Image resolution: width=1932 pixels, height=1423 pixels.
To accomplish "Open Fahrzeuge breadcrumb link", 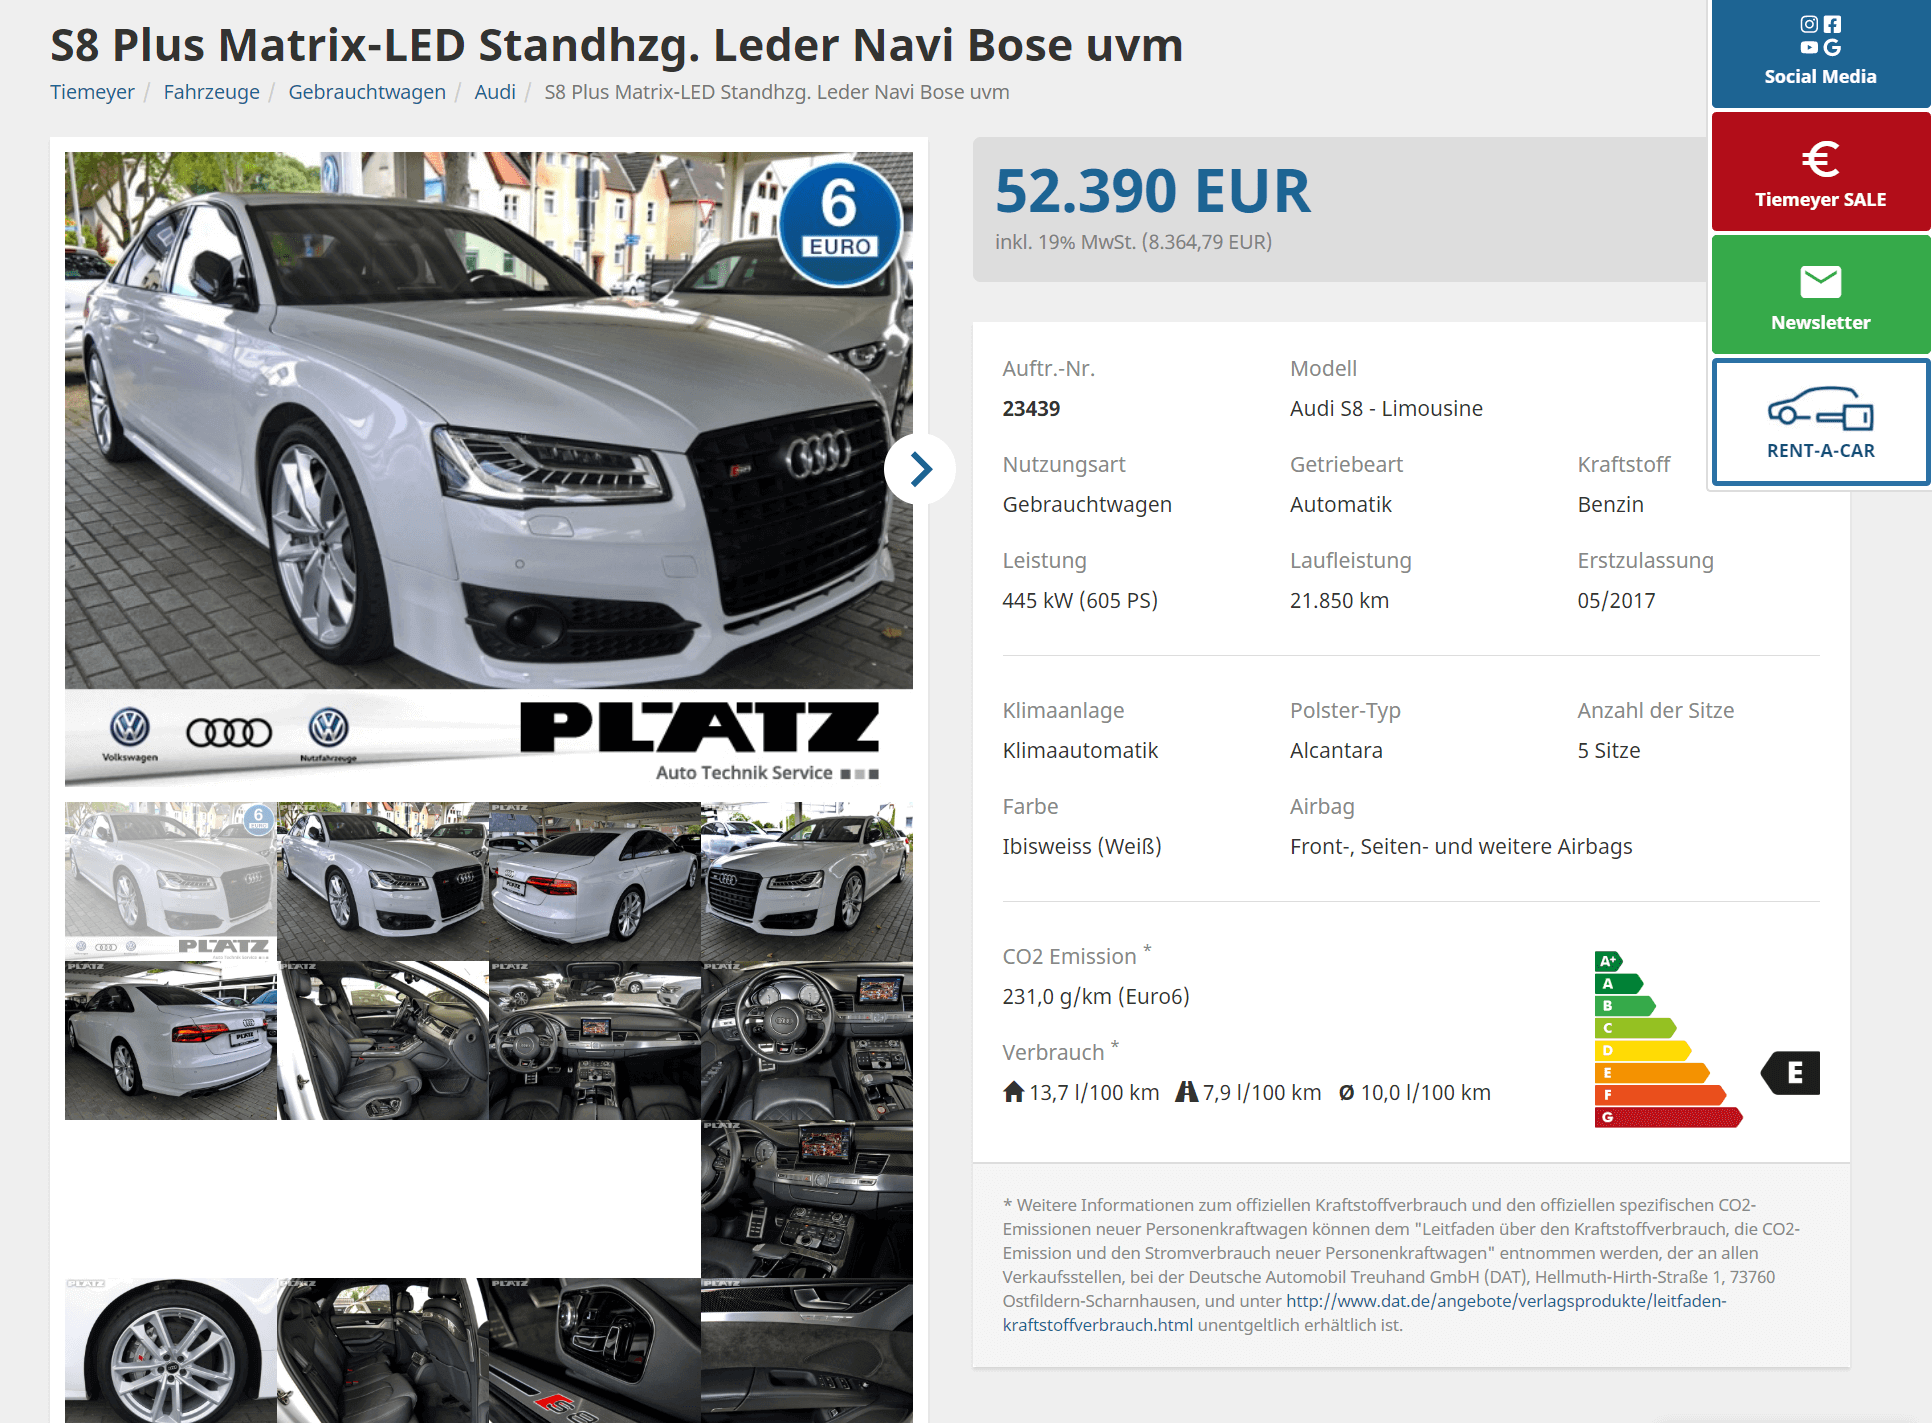I will 211,92.
